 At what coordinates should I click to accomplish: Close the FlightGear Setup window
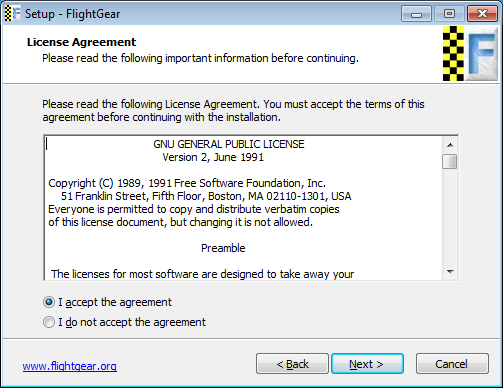click(x=482, y=14)
